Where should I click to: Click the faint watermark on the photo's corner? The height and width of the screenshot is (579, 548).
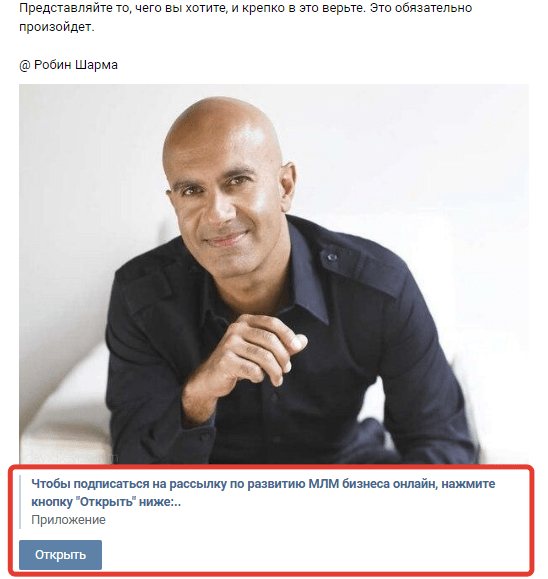(70, 457)
